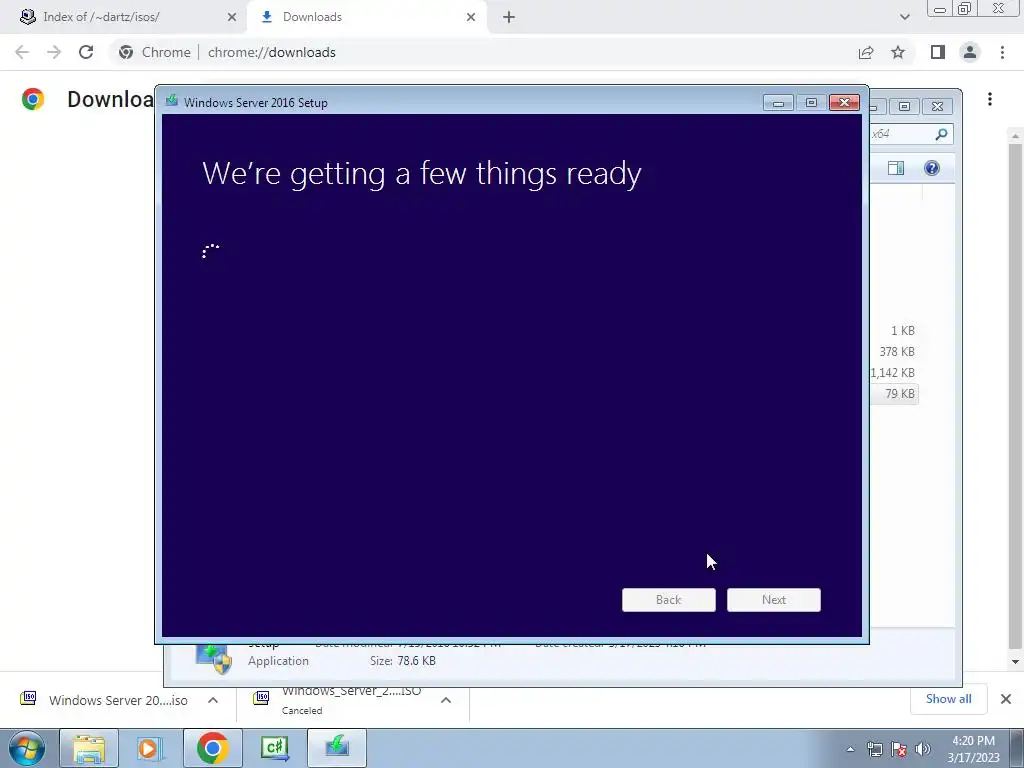Click Next in Windows Server 2016 Setup
This screenshot has width=1024, height=768.
(774, 600)
